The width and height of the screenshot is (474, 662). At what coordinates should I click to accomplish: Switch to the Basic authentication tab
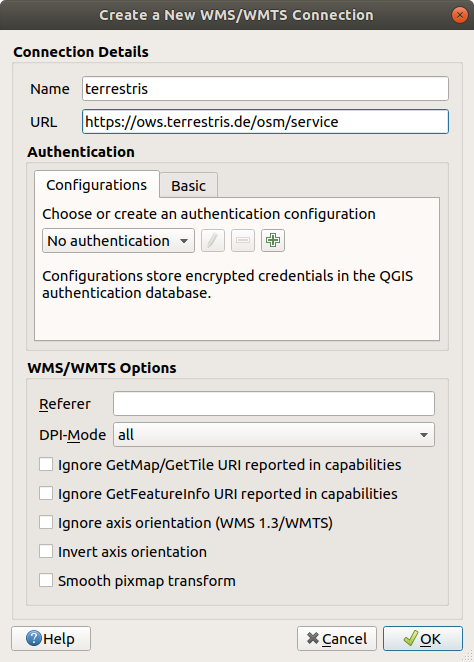(x=188, y=185)
